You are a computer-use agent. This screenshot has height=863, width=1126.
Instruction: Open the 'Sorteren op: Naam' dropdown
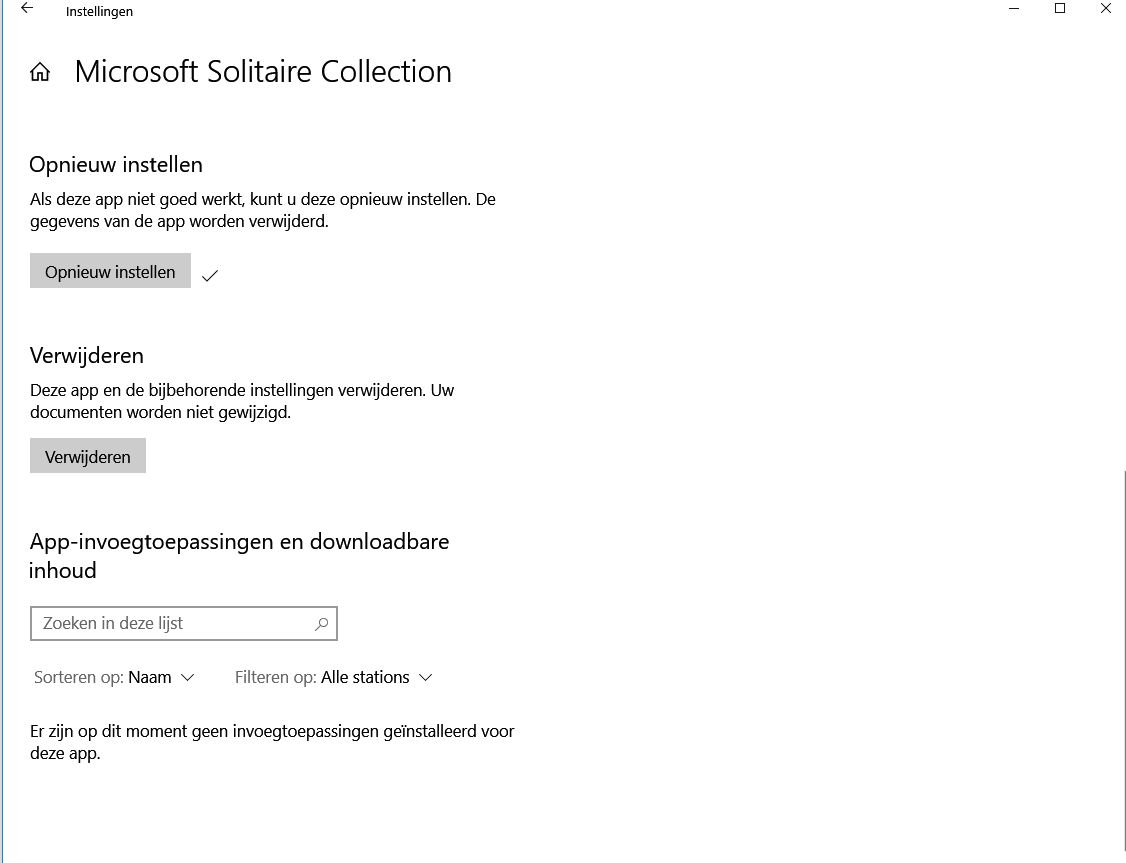(114, 677)
